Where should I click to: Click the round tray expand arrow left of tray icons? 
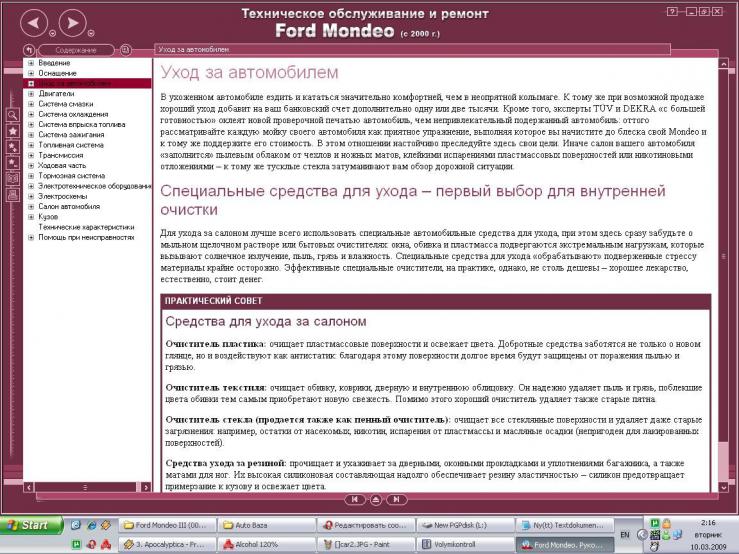[x=641, y=535]
